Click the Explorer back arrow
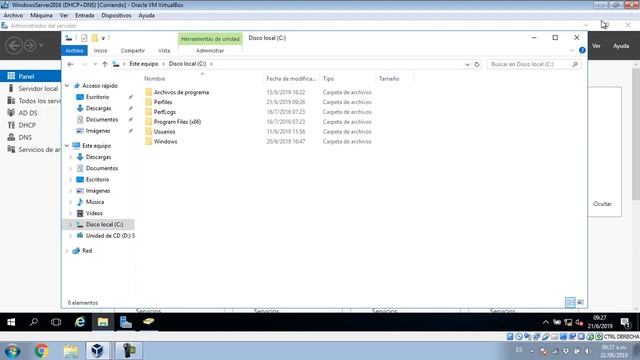 [70, 64]
